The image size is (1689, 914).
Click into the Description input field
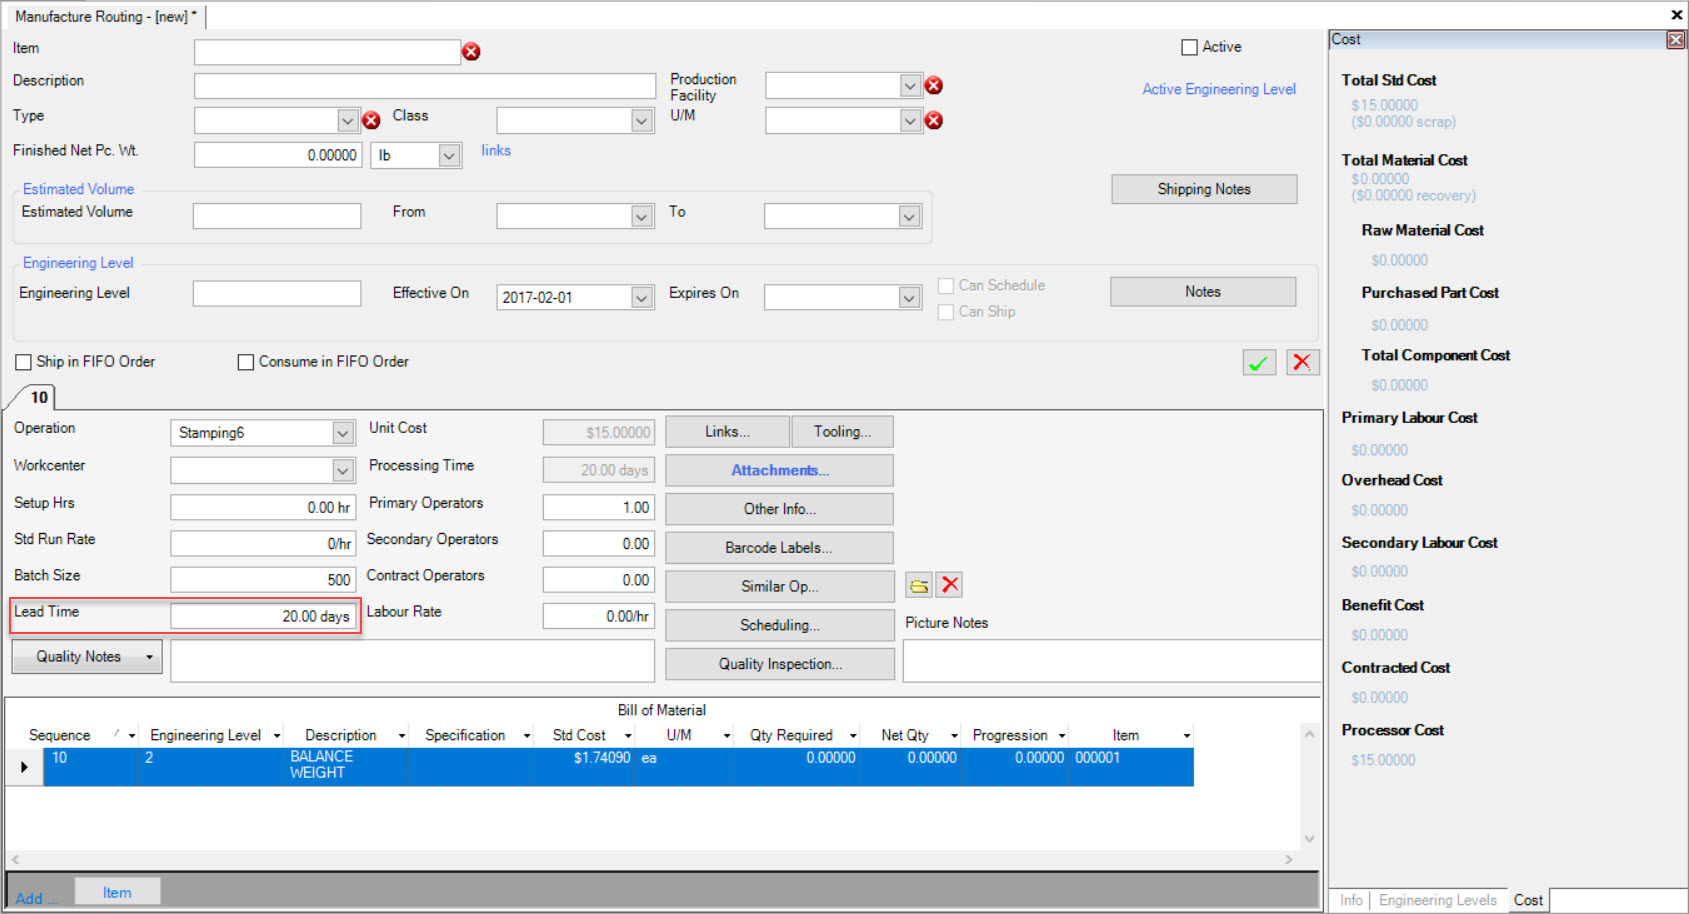(425, 86)
